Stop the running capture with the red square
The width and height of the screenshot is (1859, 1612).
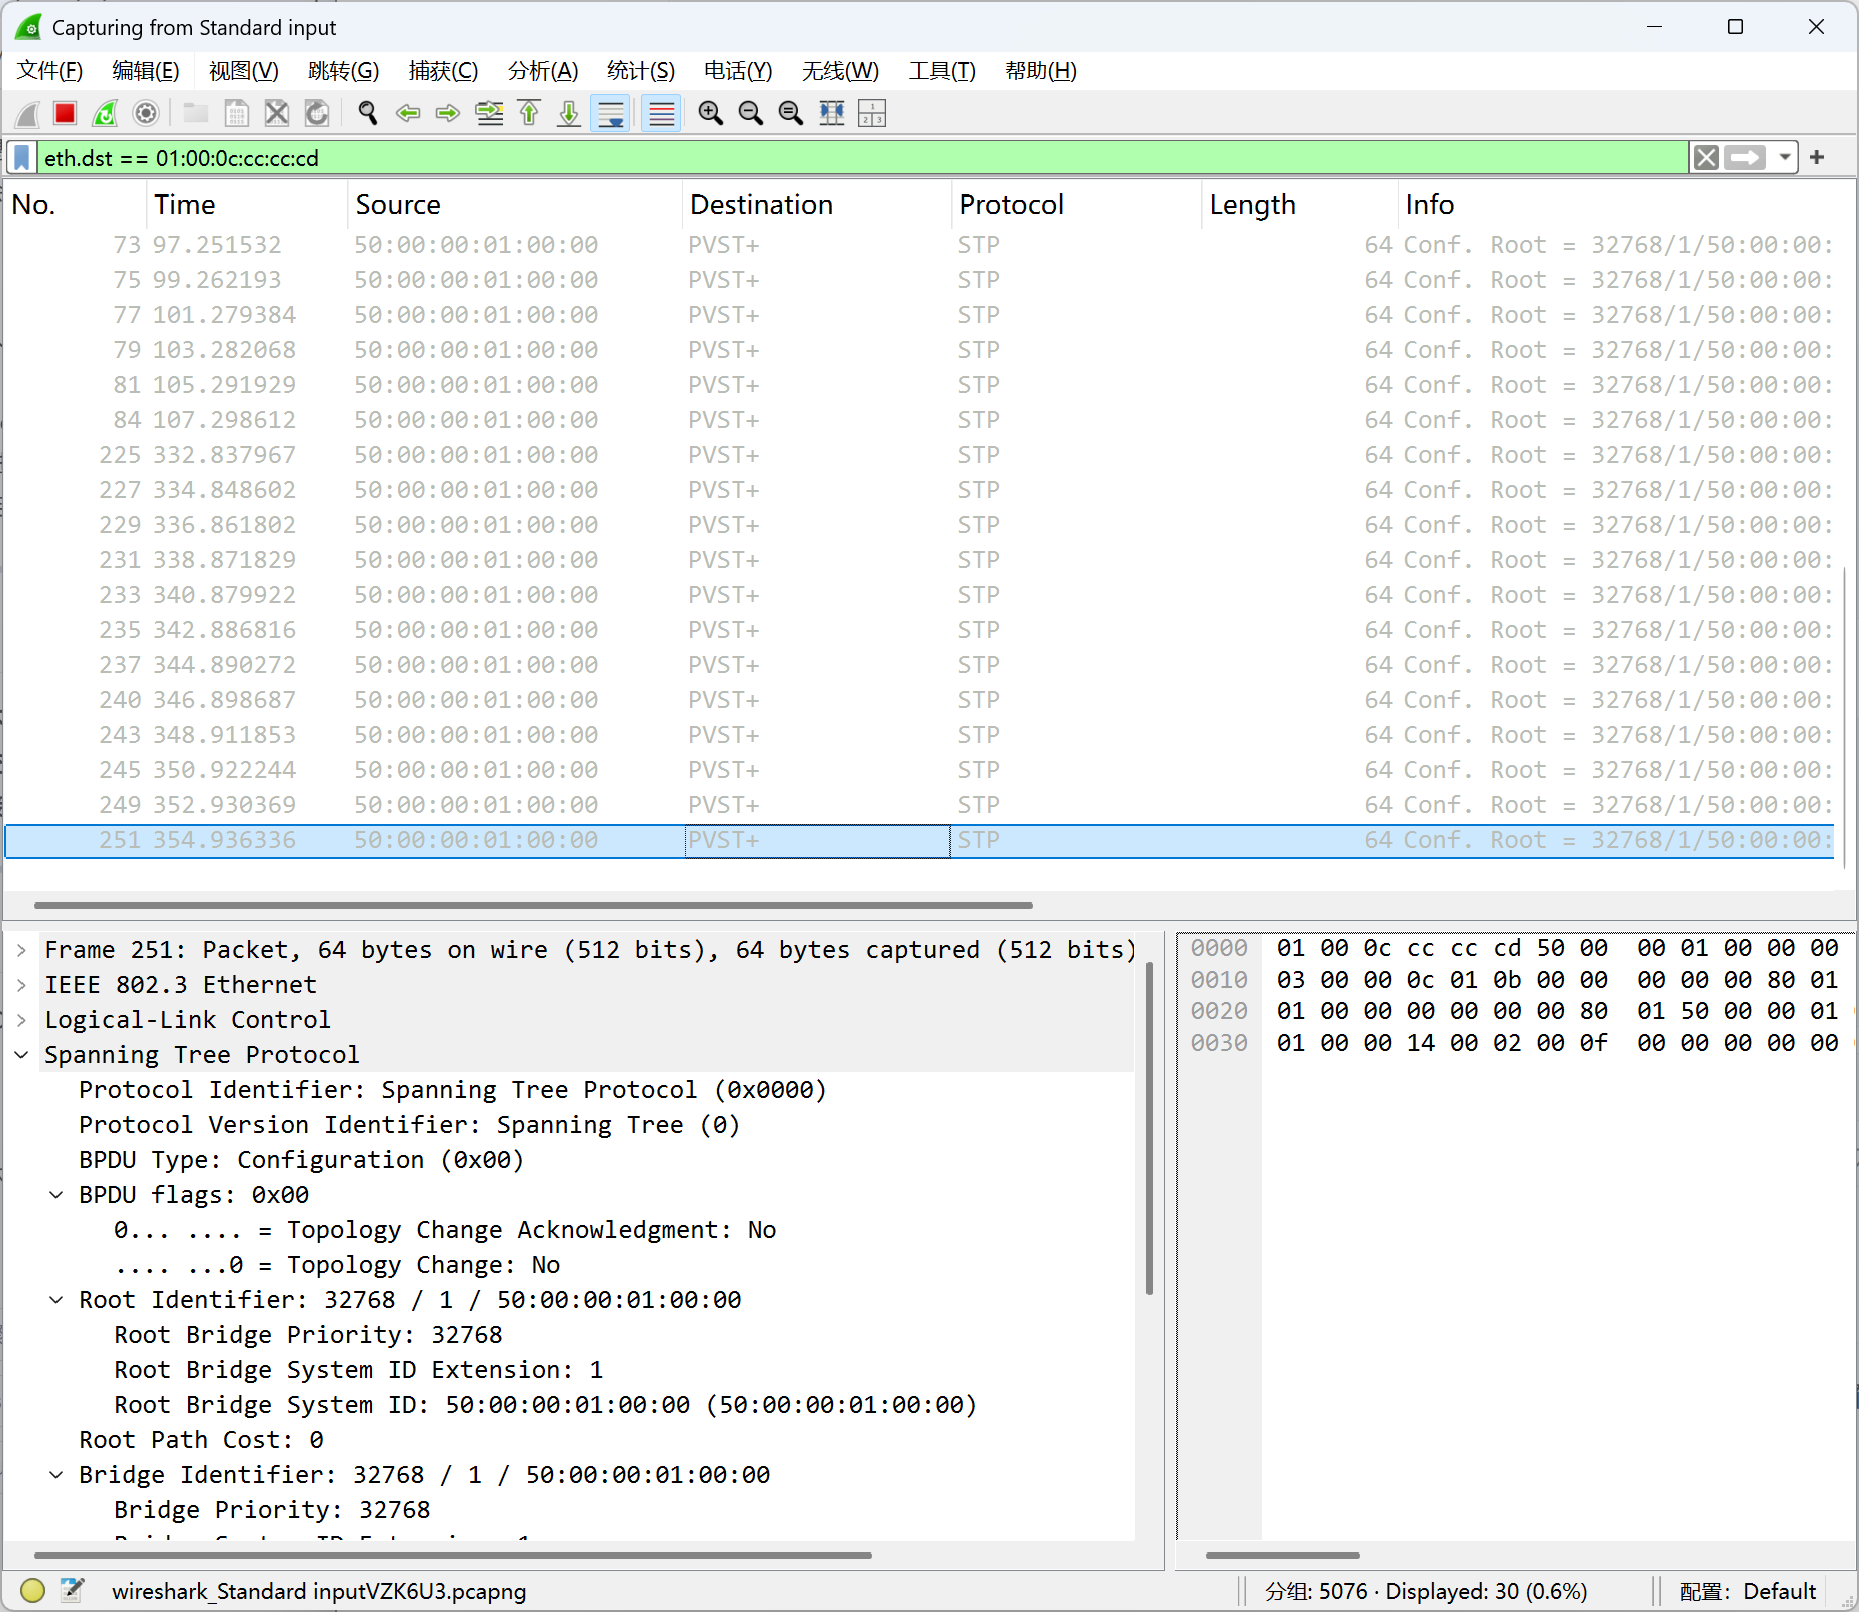[x=65, y=114]
